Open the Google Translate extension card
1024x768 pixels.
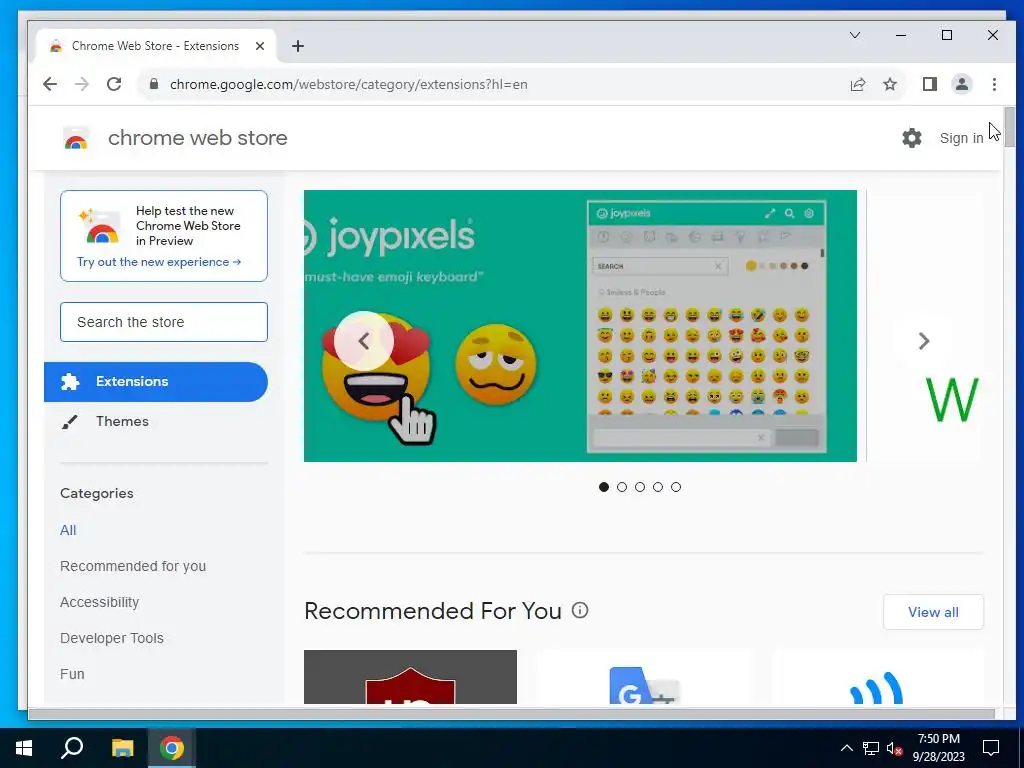click(645, 677)
